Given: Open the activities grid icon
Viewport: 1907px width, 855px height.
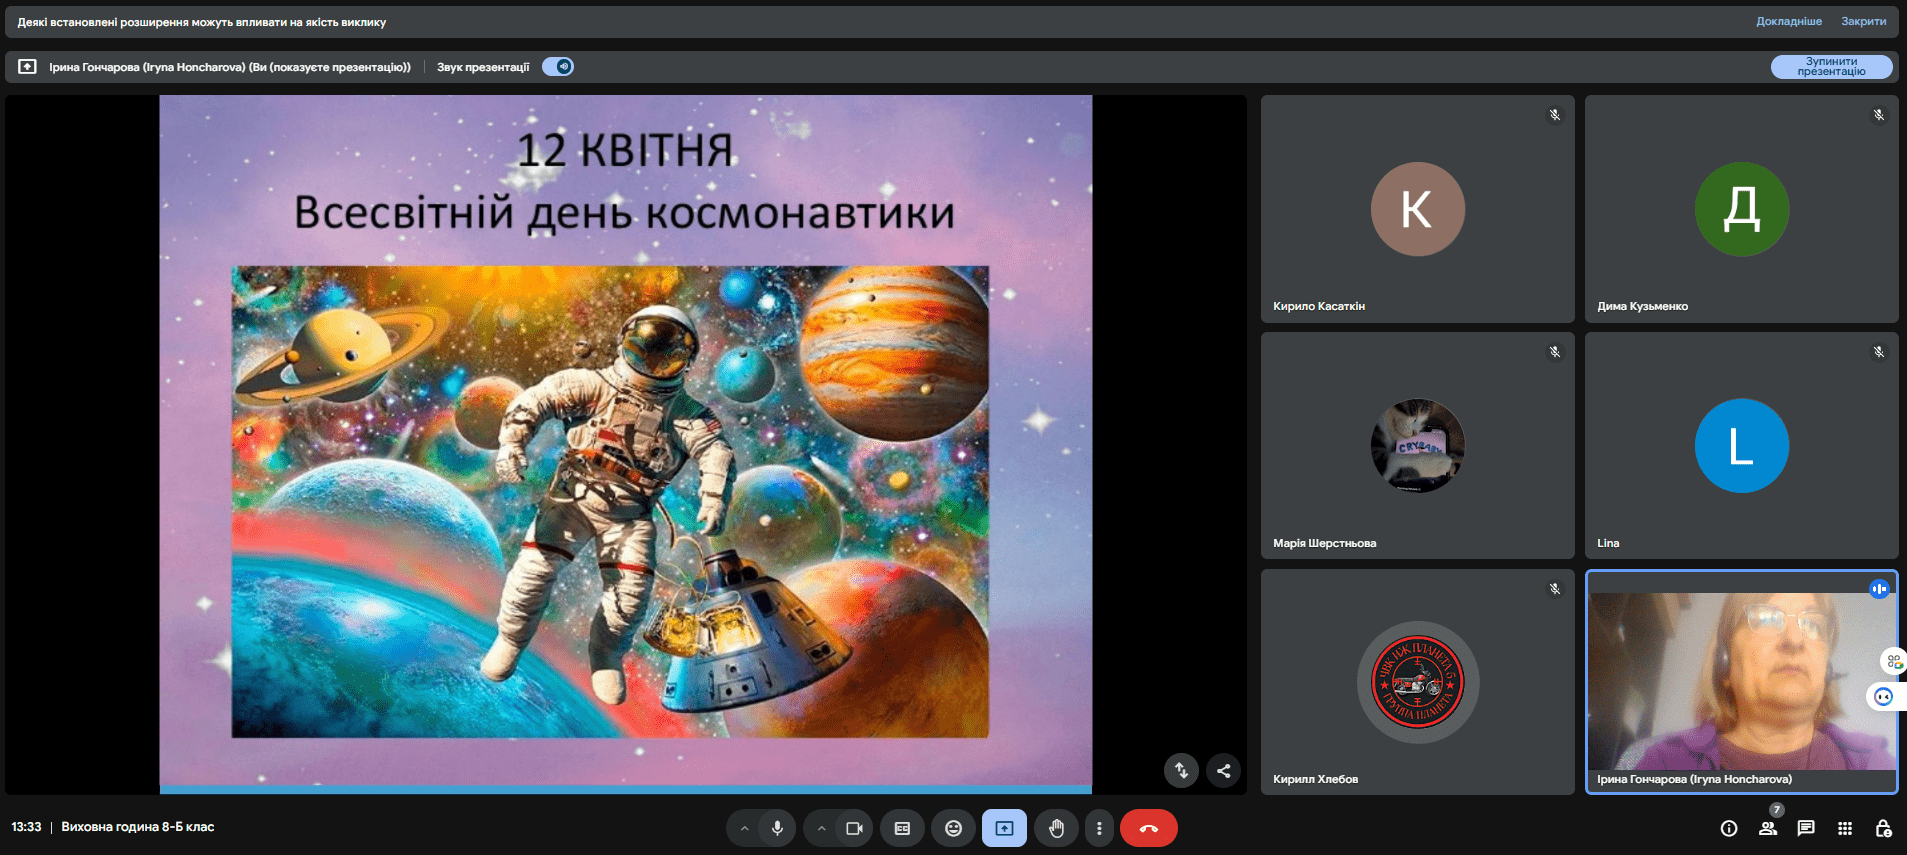Looking at the screenshot, I should click(x=1845, y=828).
